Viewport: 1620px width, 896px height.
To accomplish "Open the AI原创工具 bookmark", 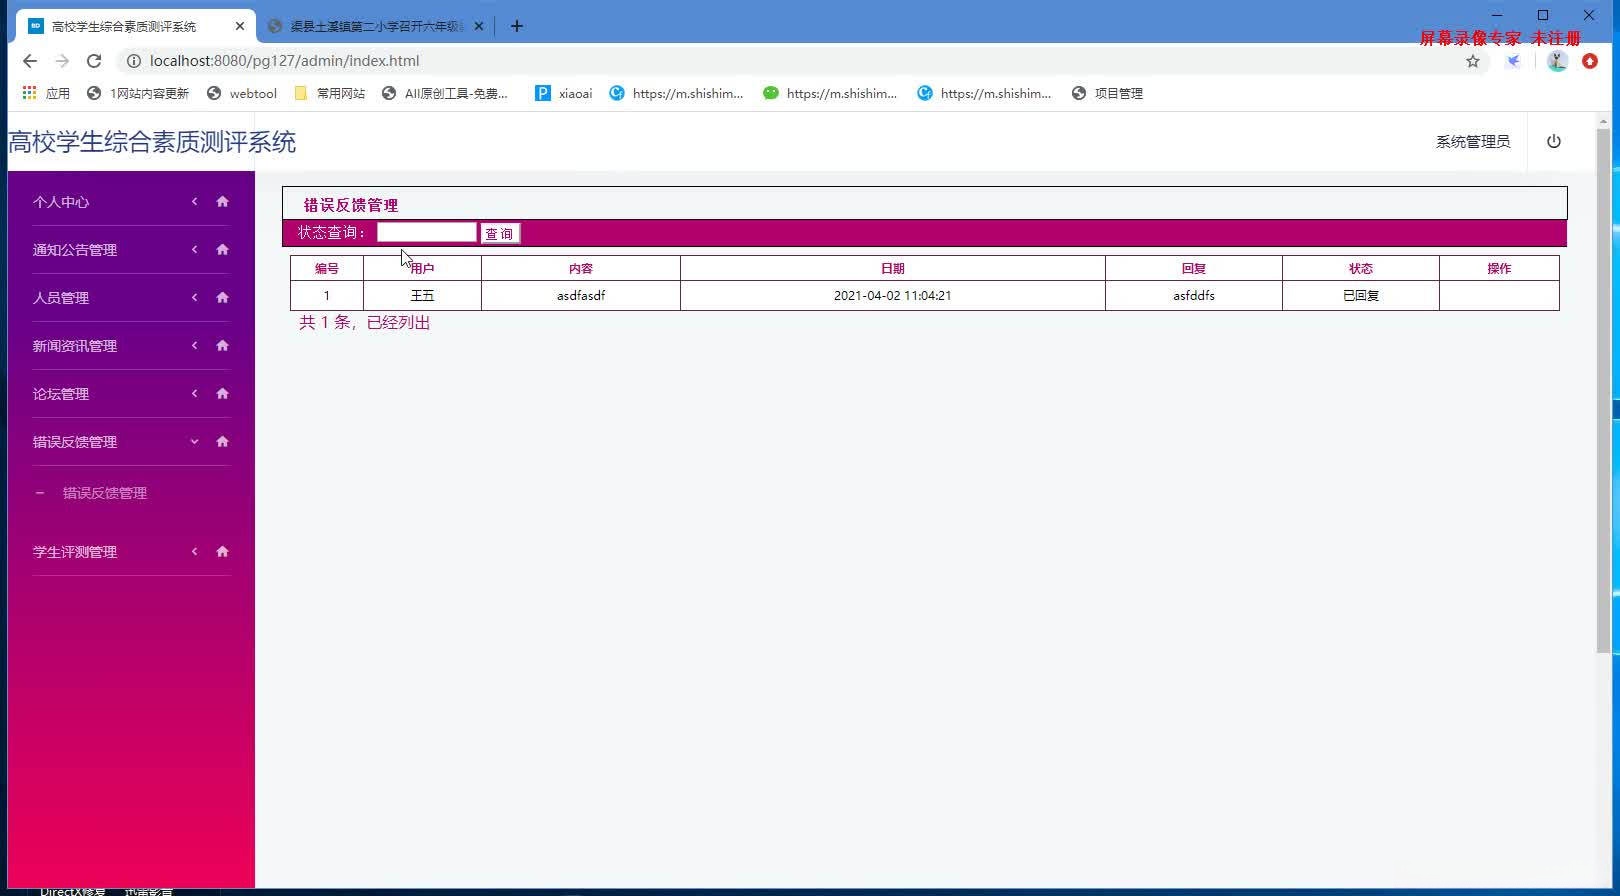I will (x=445, y=93).
